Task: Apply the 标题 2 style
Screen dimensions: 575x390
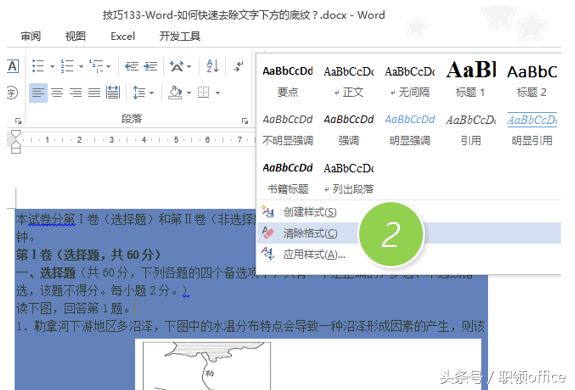Action: click(x=532, y=81)
